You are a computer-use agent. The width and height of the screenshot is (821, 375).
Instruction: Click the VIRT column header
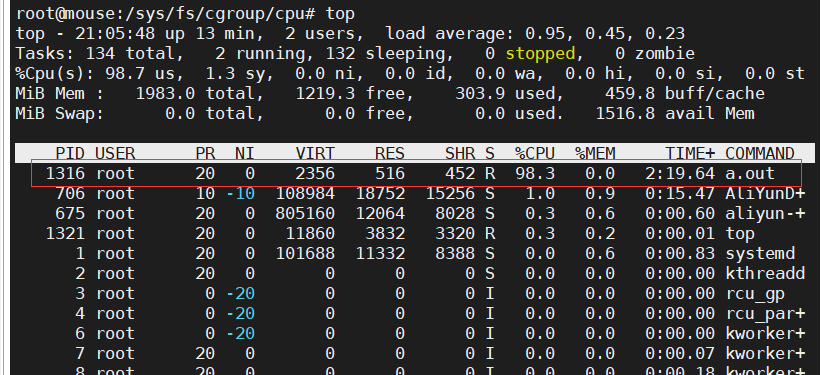(315, 153)
